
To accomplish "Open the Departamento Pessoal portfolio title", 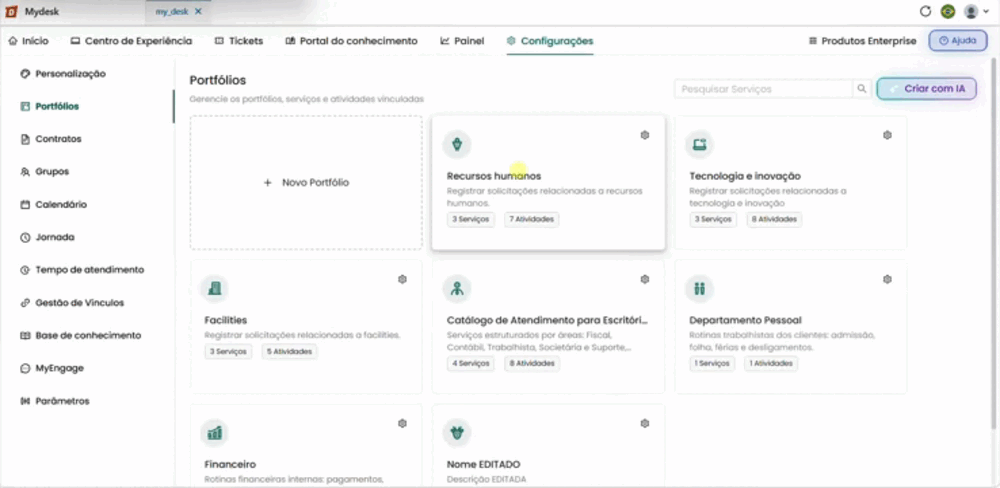I will pos(746,320).
